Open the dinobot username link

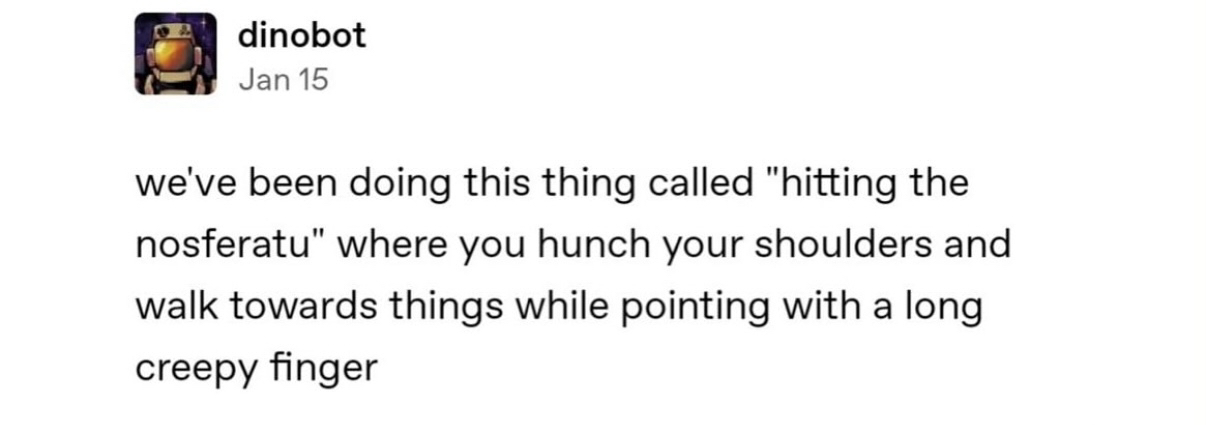pos(302,36)
